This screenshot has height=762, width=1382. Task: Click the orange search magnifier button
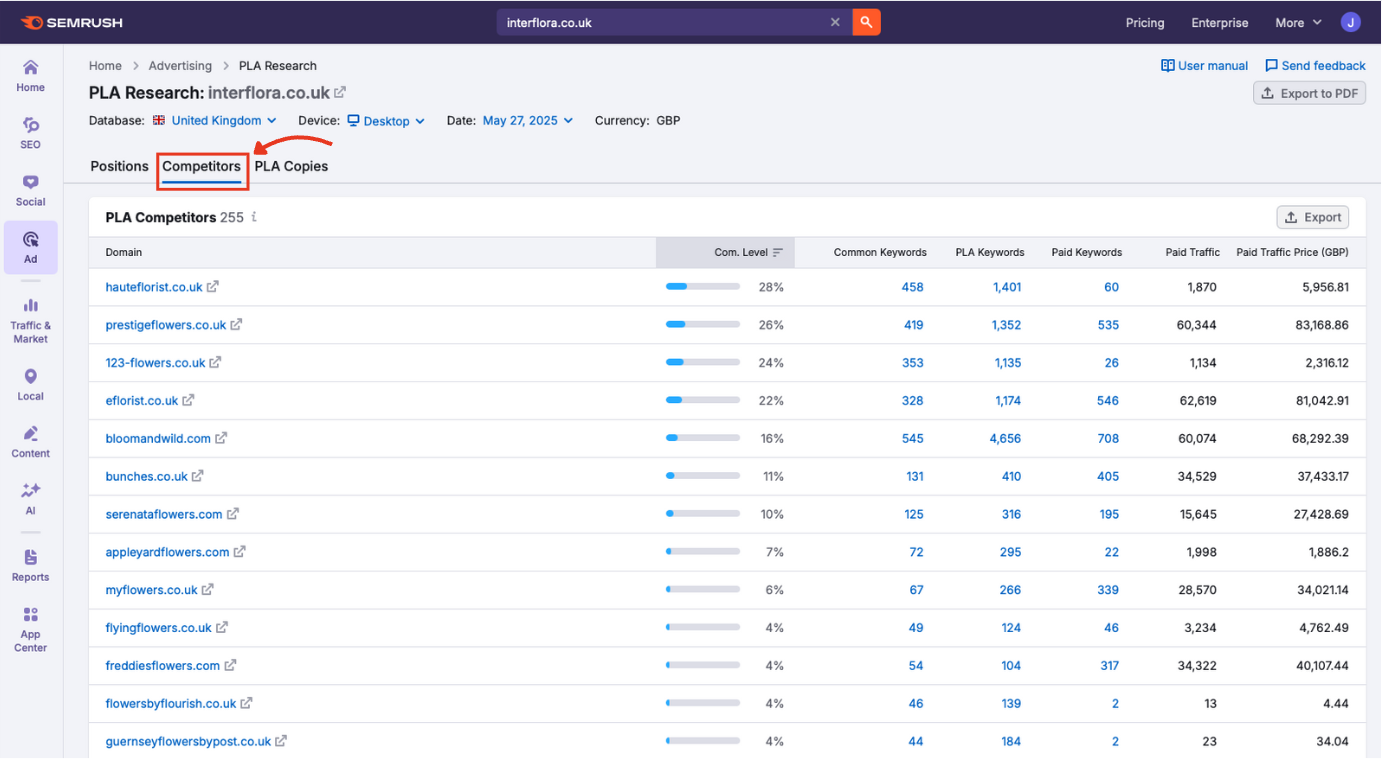click(866, 22)
